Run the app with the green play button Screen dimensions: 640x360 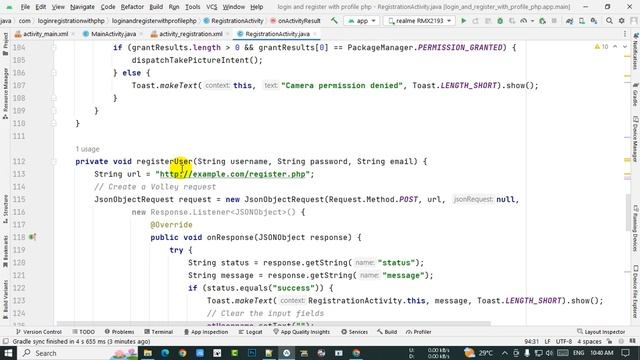pyautogui.click(x=463, y=20)
